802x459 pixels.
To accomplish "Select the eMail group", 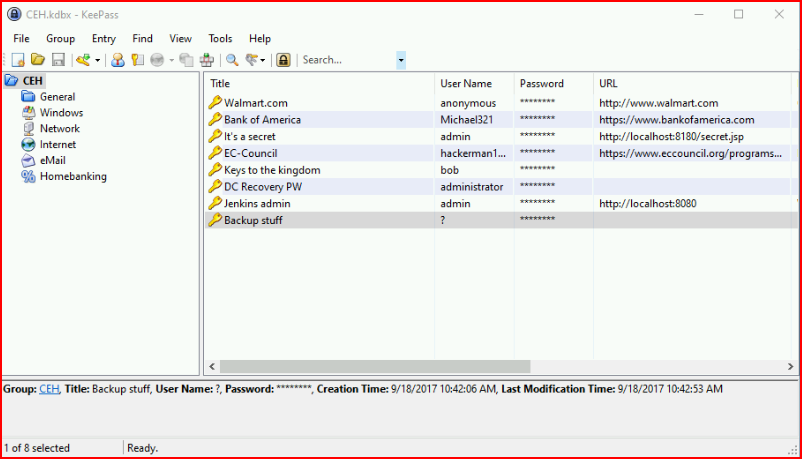I will click(x=53, y=160).
